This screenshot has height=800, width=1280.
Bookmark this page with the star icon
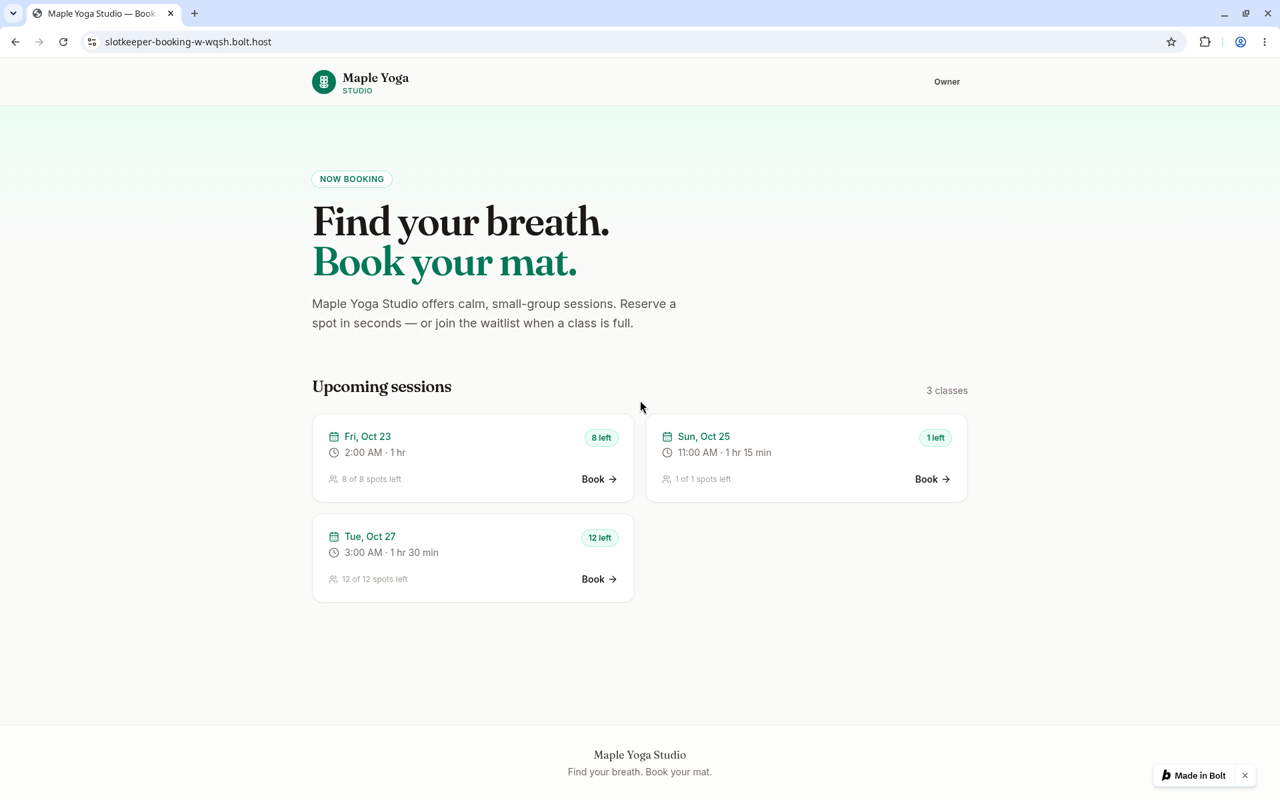coord(1171,42)
